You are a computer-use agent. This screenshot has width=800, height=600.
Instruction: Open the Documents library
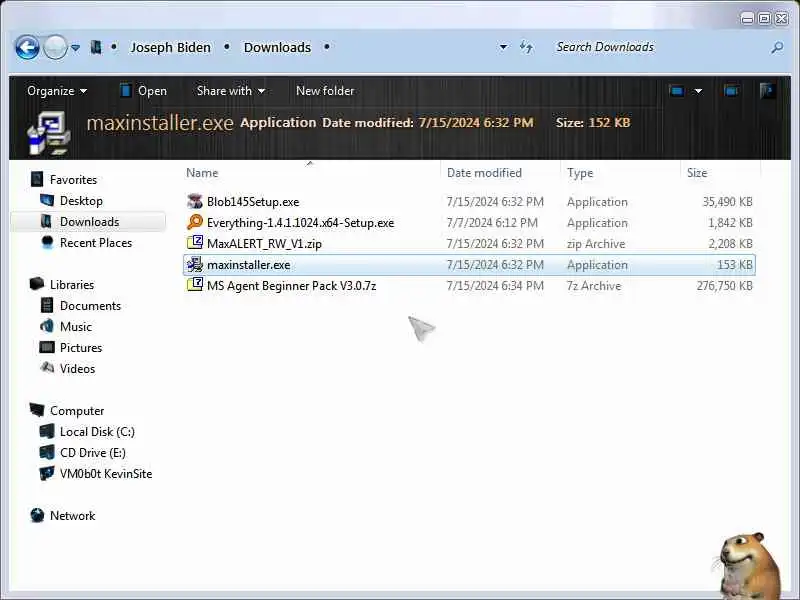(90, 306)
